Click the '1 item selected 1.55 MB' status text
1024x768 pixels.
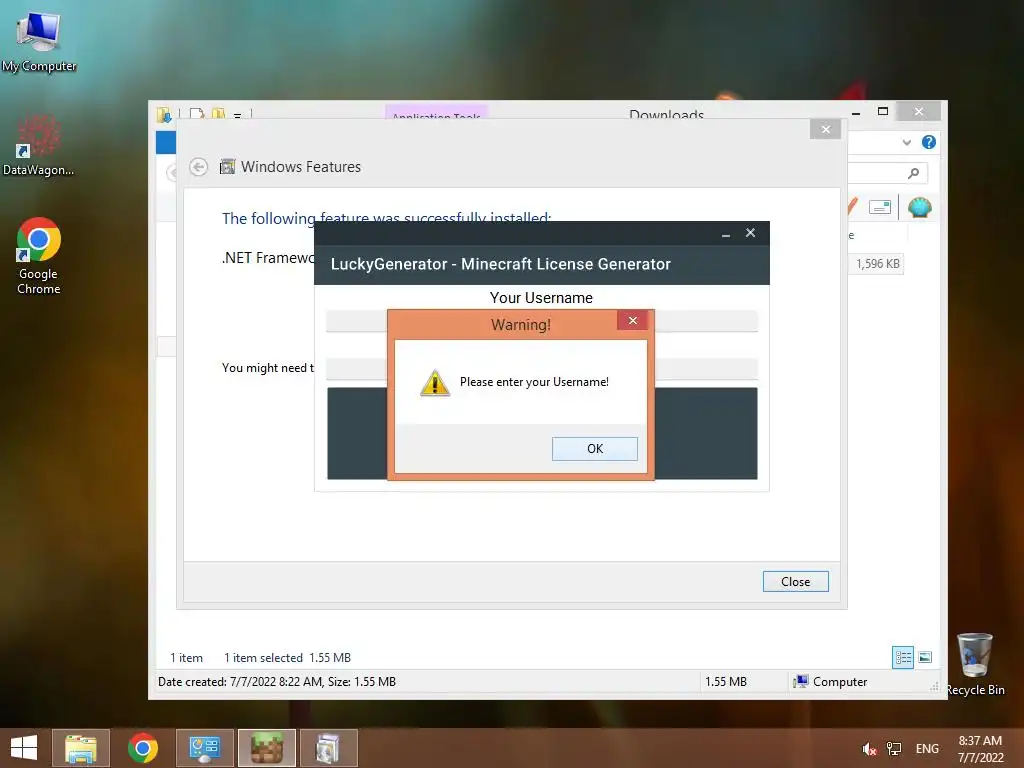(287, 658)
